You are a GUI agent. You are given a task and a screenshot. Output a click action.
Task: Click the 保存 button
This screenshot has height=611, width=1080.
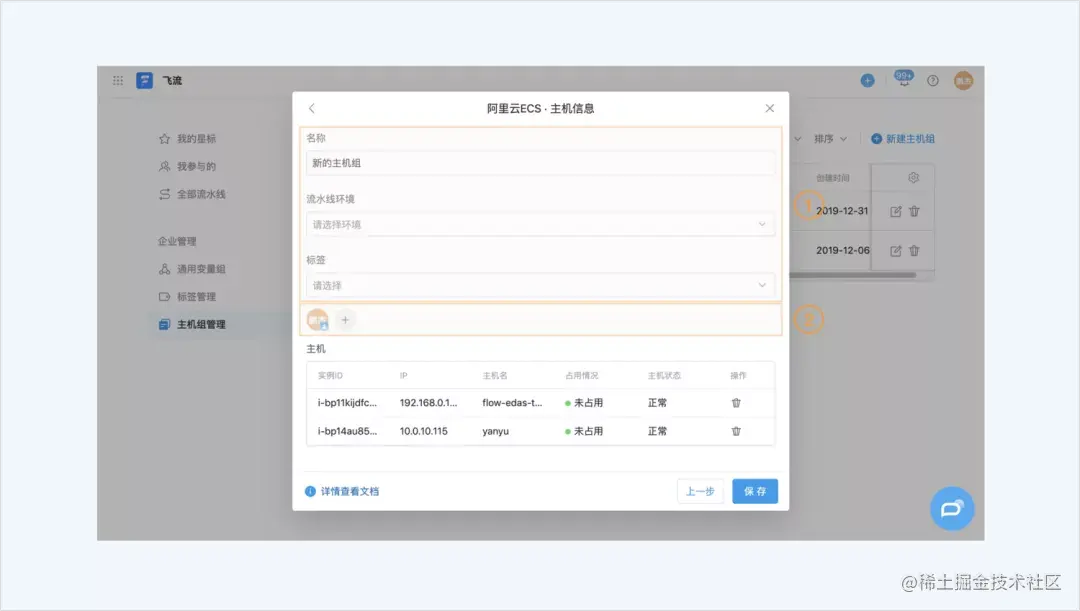click(755, 491)
